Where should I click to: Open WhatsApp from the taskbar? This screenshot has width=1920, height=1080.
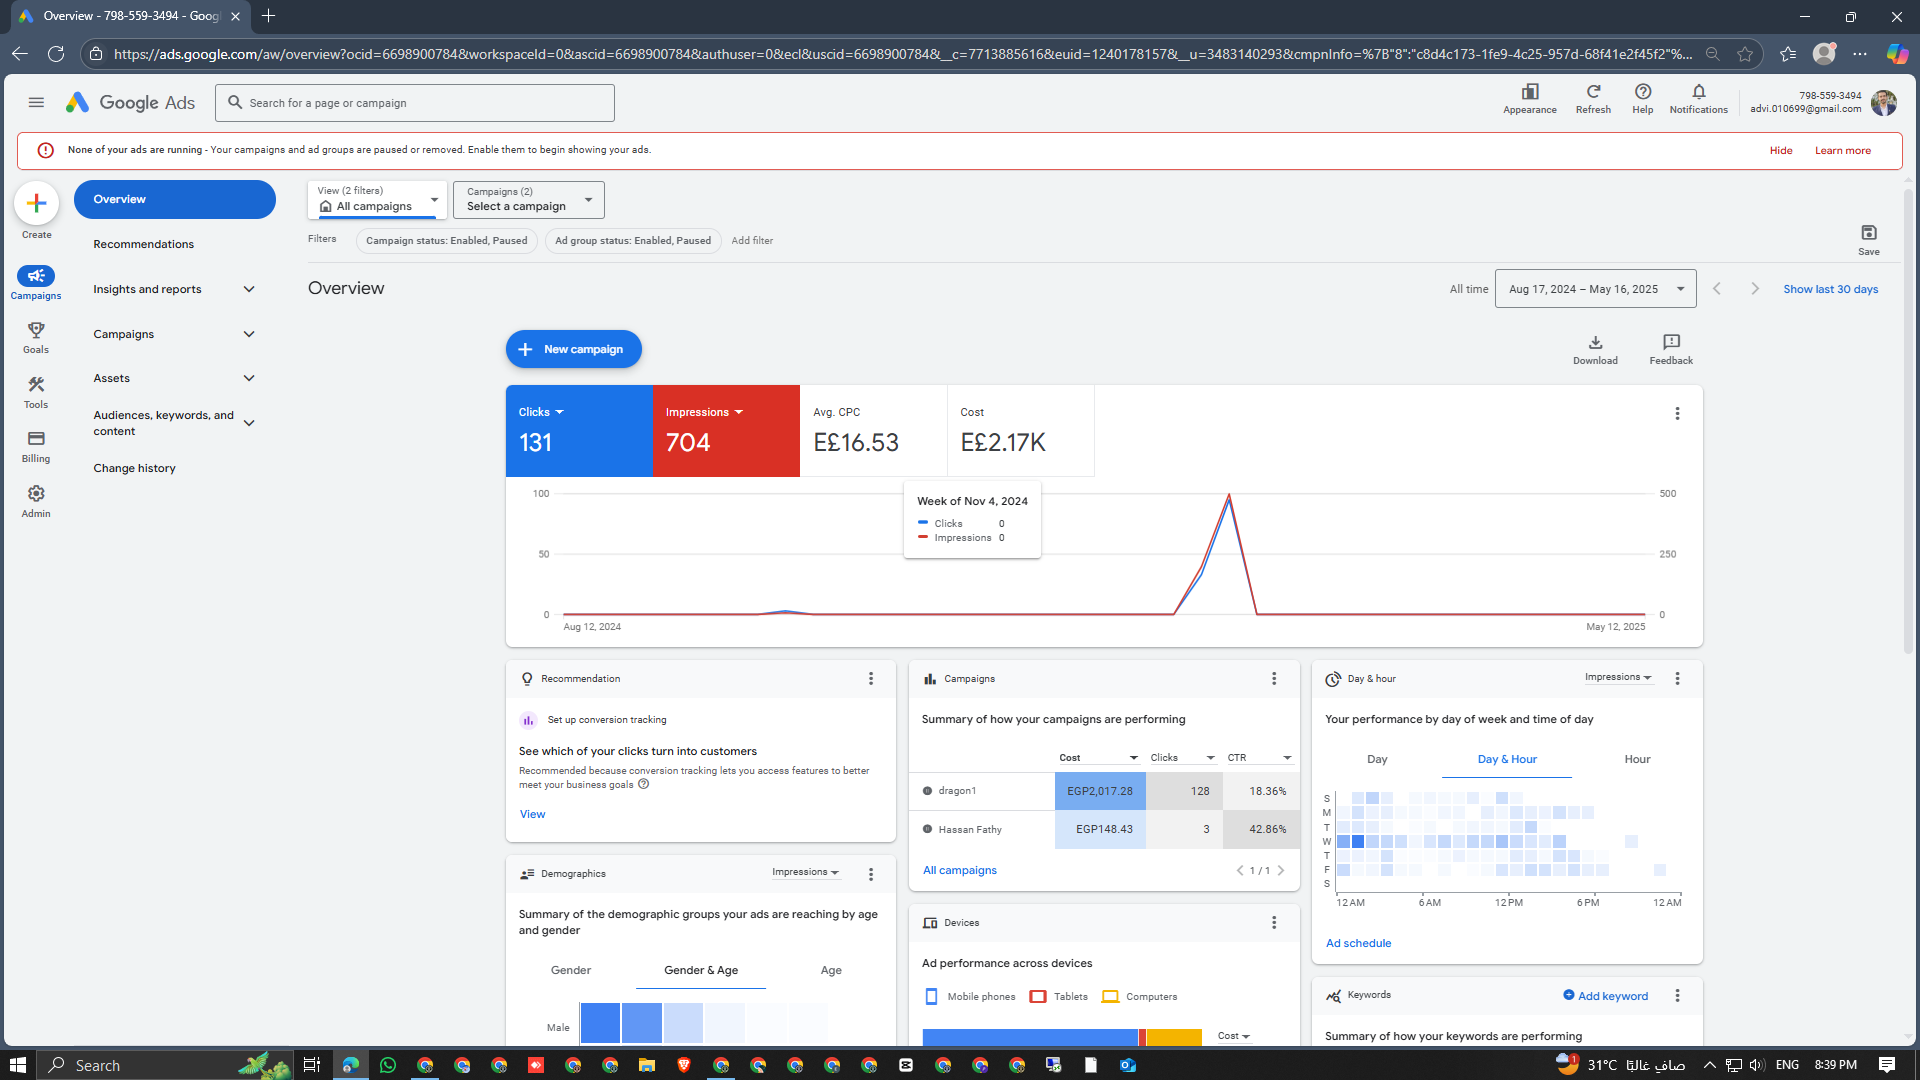click(x=388, y=1065)
